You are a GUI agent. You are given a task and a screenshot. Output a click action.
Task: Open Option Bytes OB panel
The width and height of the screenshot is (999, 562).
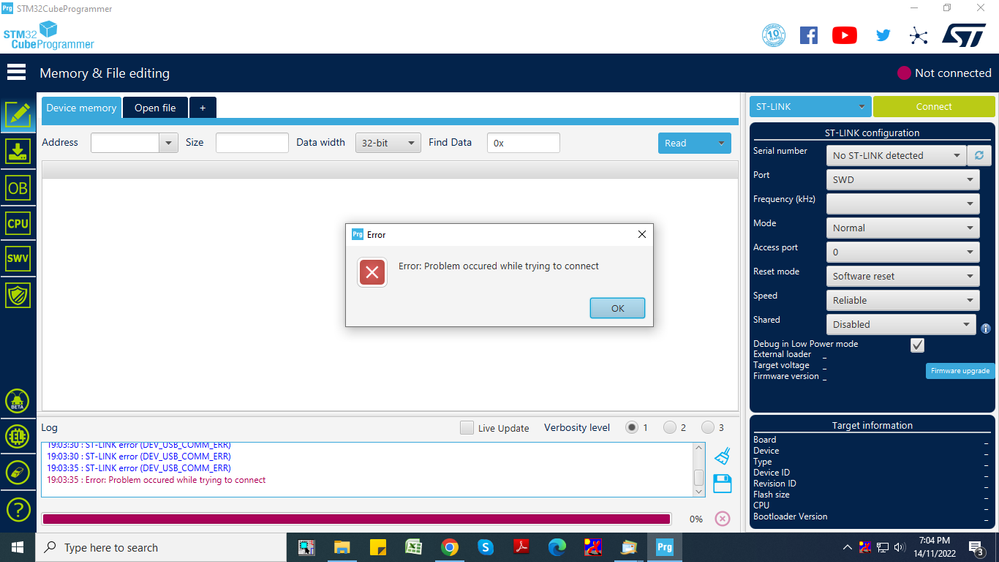(17, 188)
